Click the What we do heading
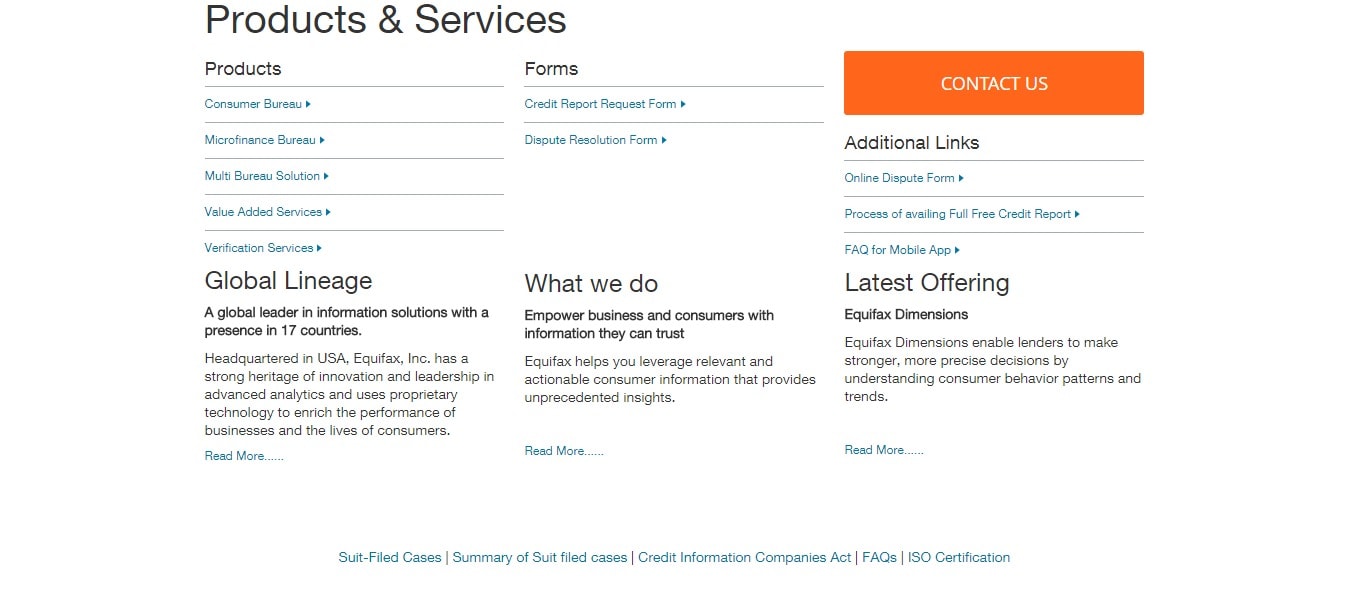The height and width of the screenshot is (596, 1349). pos(591,284)
